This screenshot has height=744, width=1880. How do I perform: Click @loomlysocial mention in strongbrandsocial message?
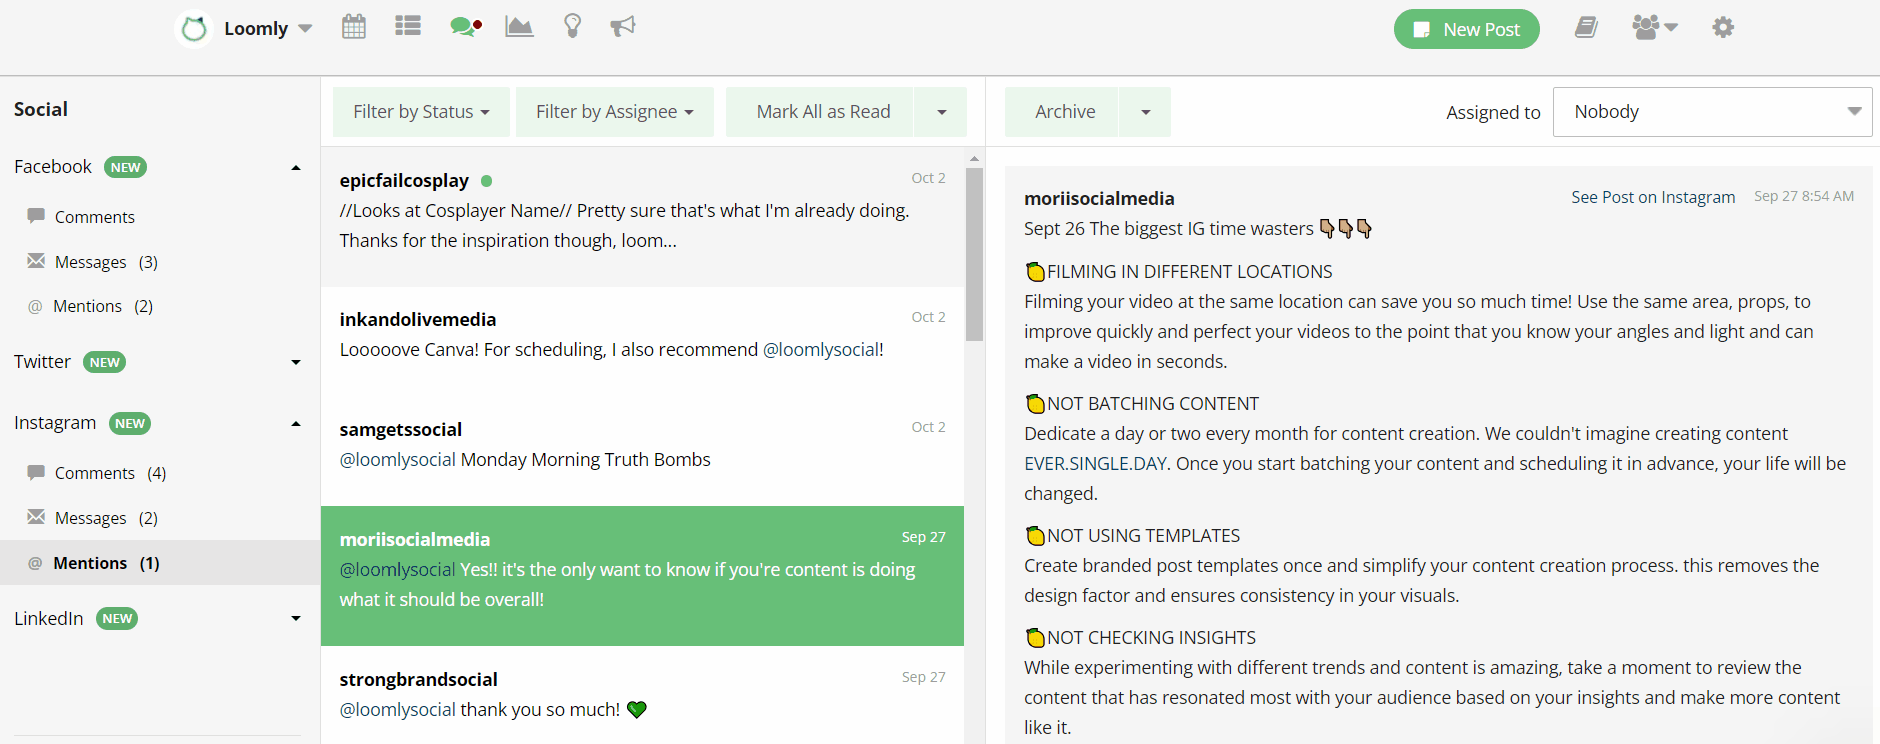click(x=398, y=709)
